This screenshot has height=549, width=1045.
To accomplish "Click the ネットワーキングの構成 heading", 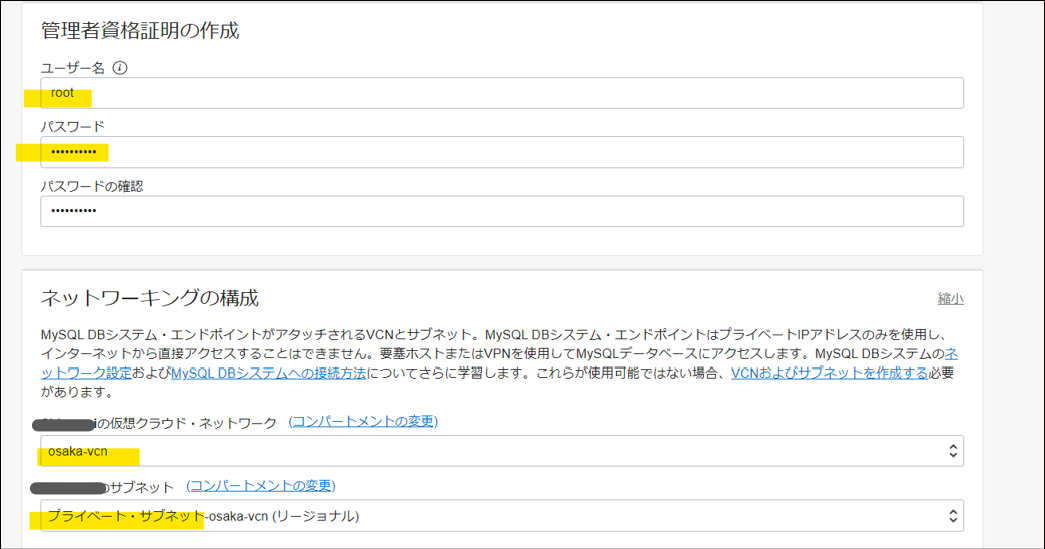I will click(x=149, y=298).
